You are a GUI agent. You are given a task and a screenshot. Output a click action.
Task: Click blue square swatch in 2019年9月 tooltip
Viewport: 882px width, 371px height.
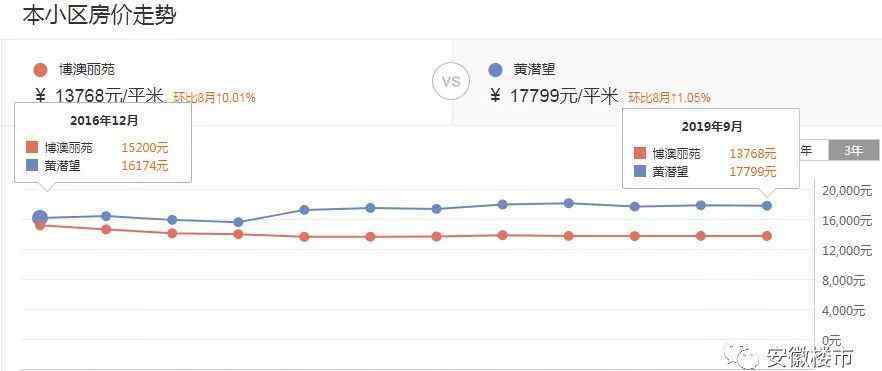point(640,171)
